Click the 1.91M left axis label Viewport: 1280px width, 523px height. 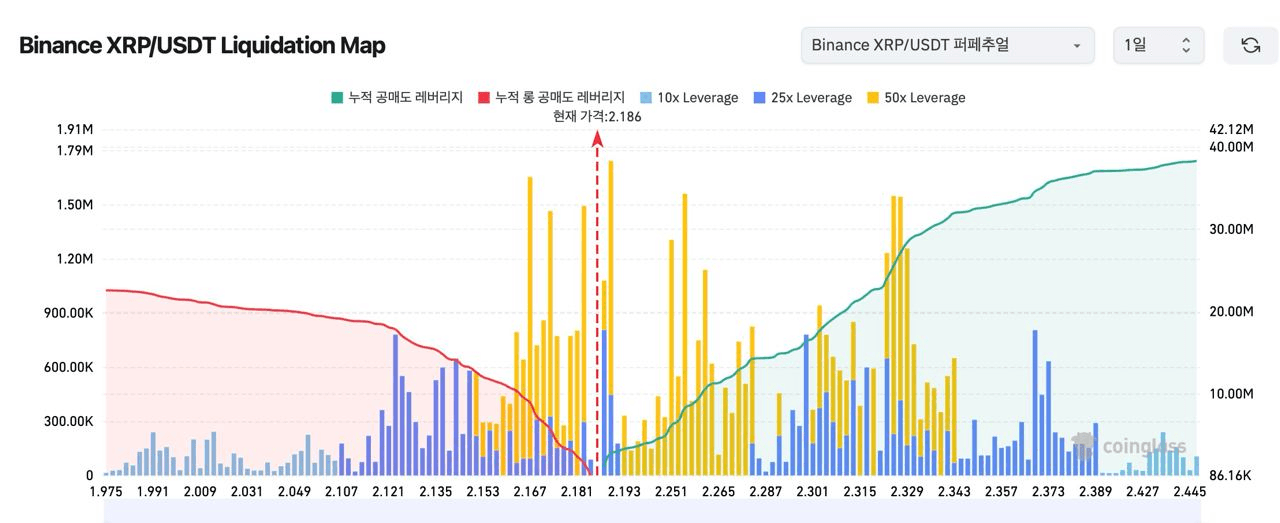pyautogui.click(x=75, y=130)
